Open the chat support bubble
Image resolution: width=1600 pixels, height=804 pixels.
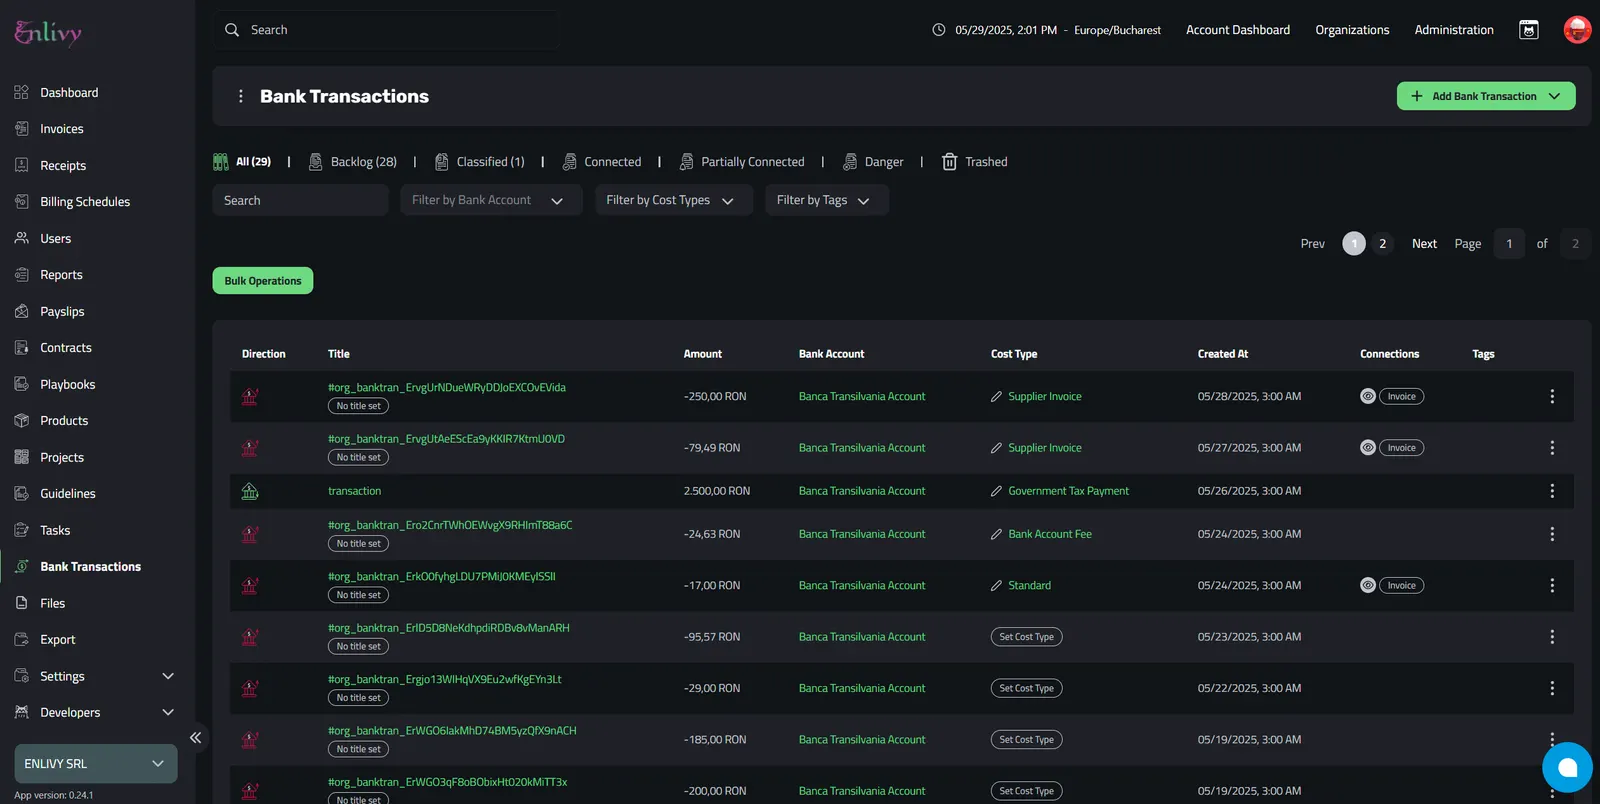pos(1567,767)
